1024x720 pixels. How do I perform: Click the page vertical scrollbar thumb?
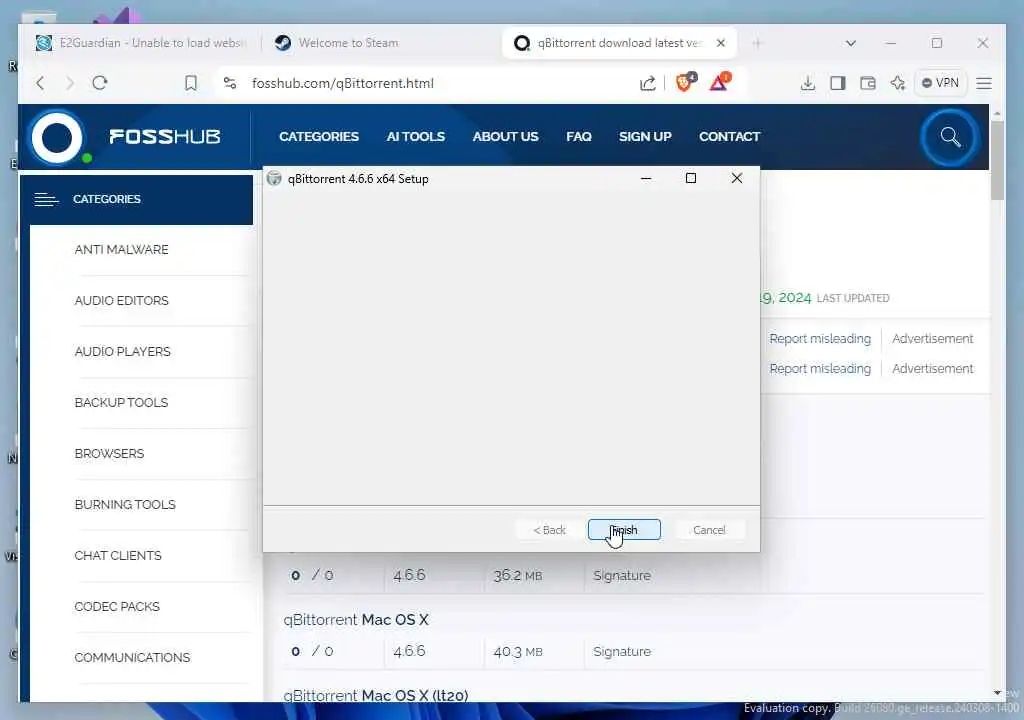pos(997,160)
